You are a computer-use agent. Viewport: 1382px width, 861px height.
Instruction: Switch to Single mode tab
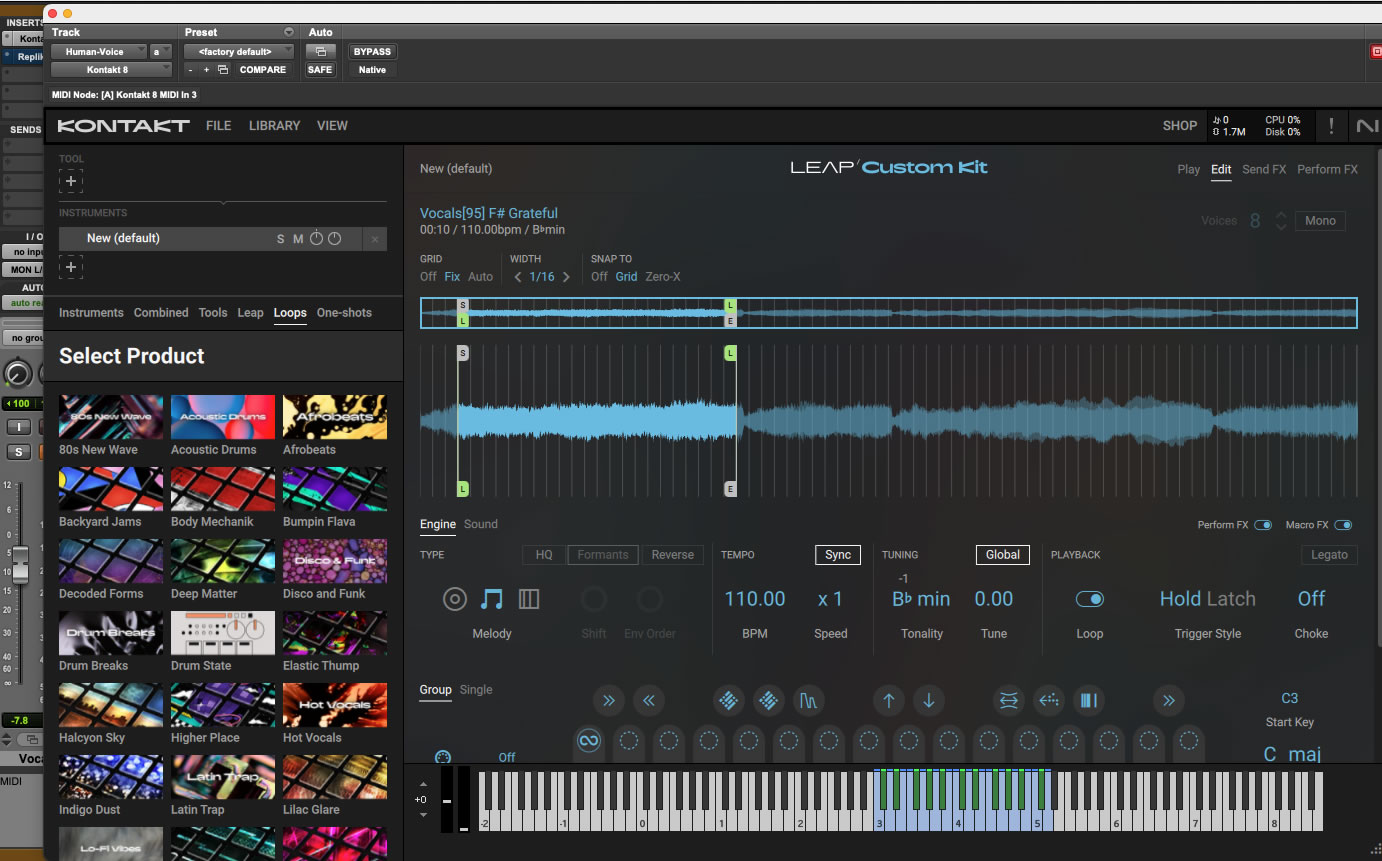click(476, 690)
